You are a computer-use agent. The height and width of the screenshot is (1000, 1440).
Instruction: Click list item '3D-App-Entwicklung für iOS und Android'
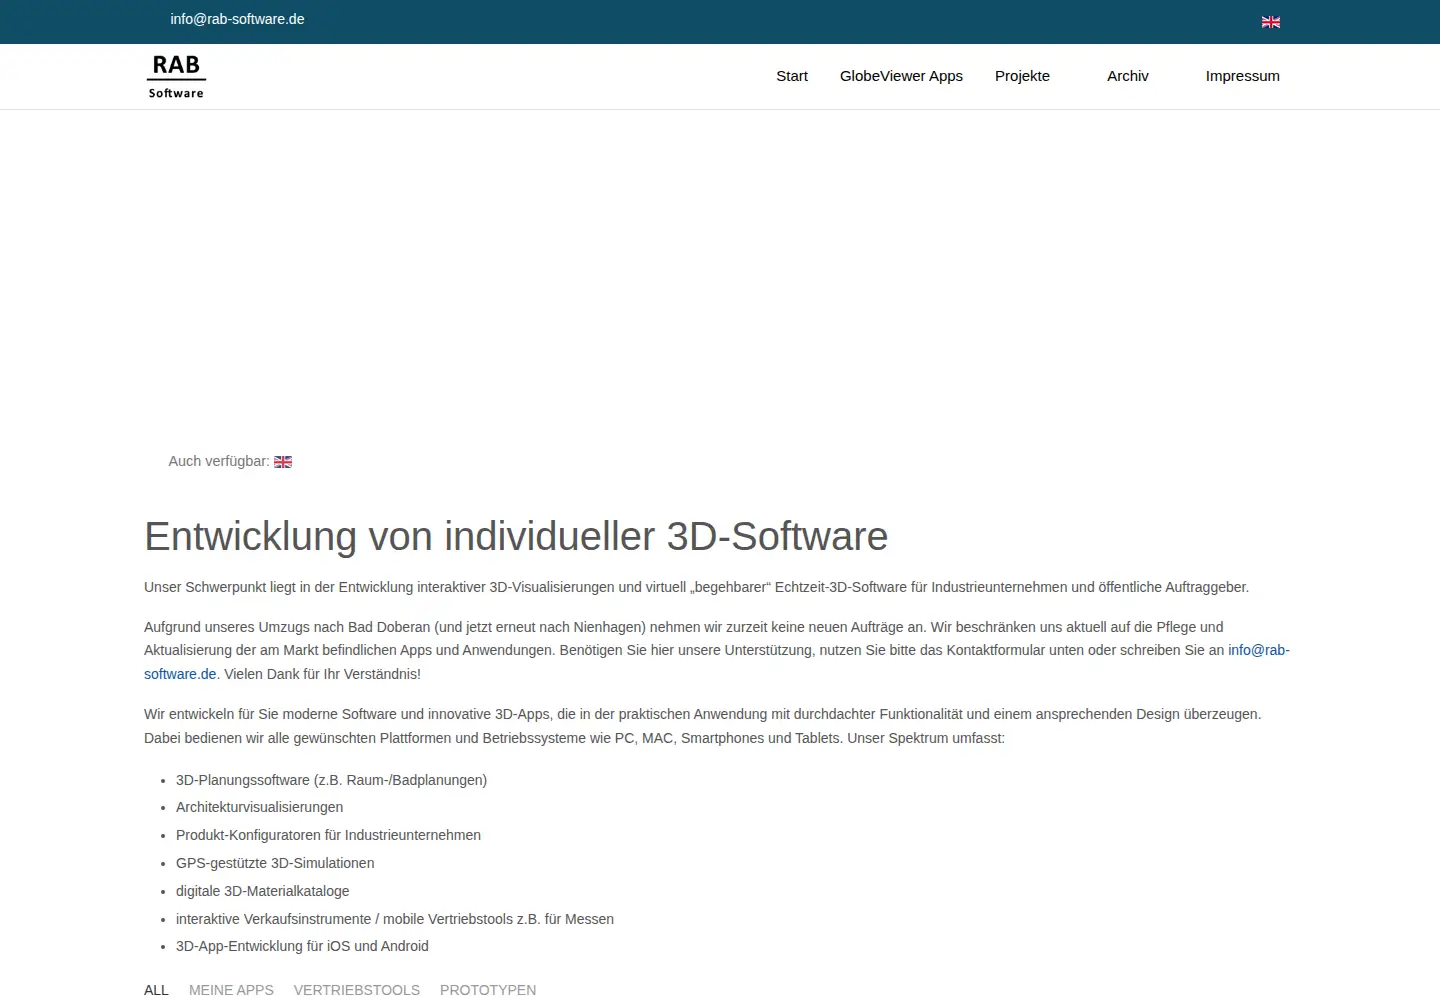click(302, 946)
